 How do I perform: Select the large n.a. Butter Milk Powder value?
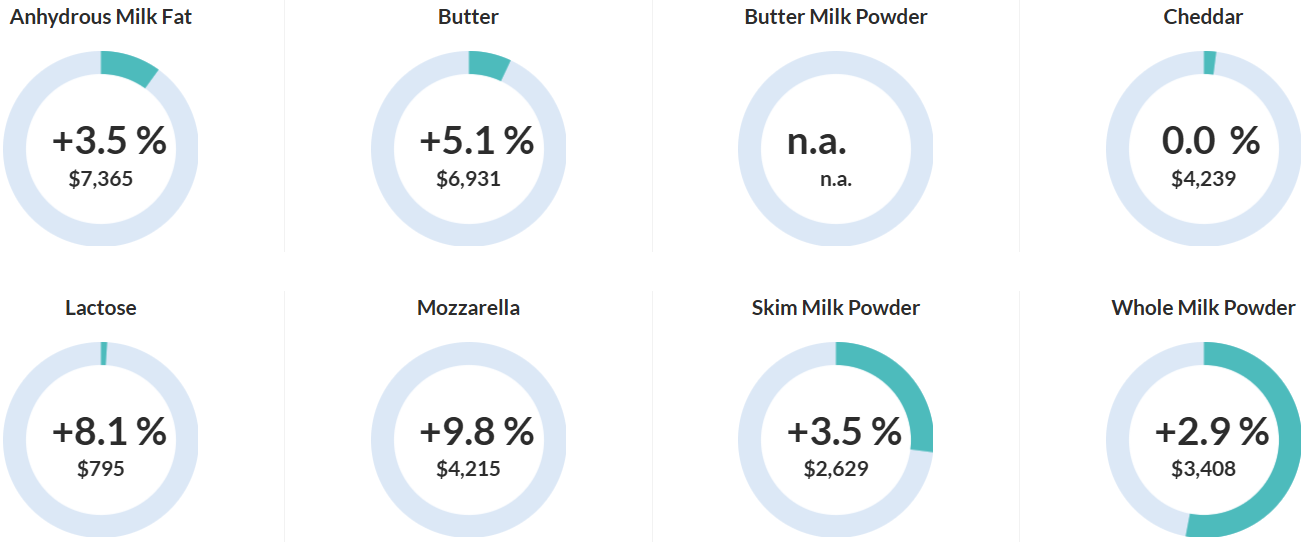click(817, 142)
